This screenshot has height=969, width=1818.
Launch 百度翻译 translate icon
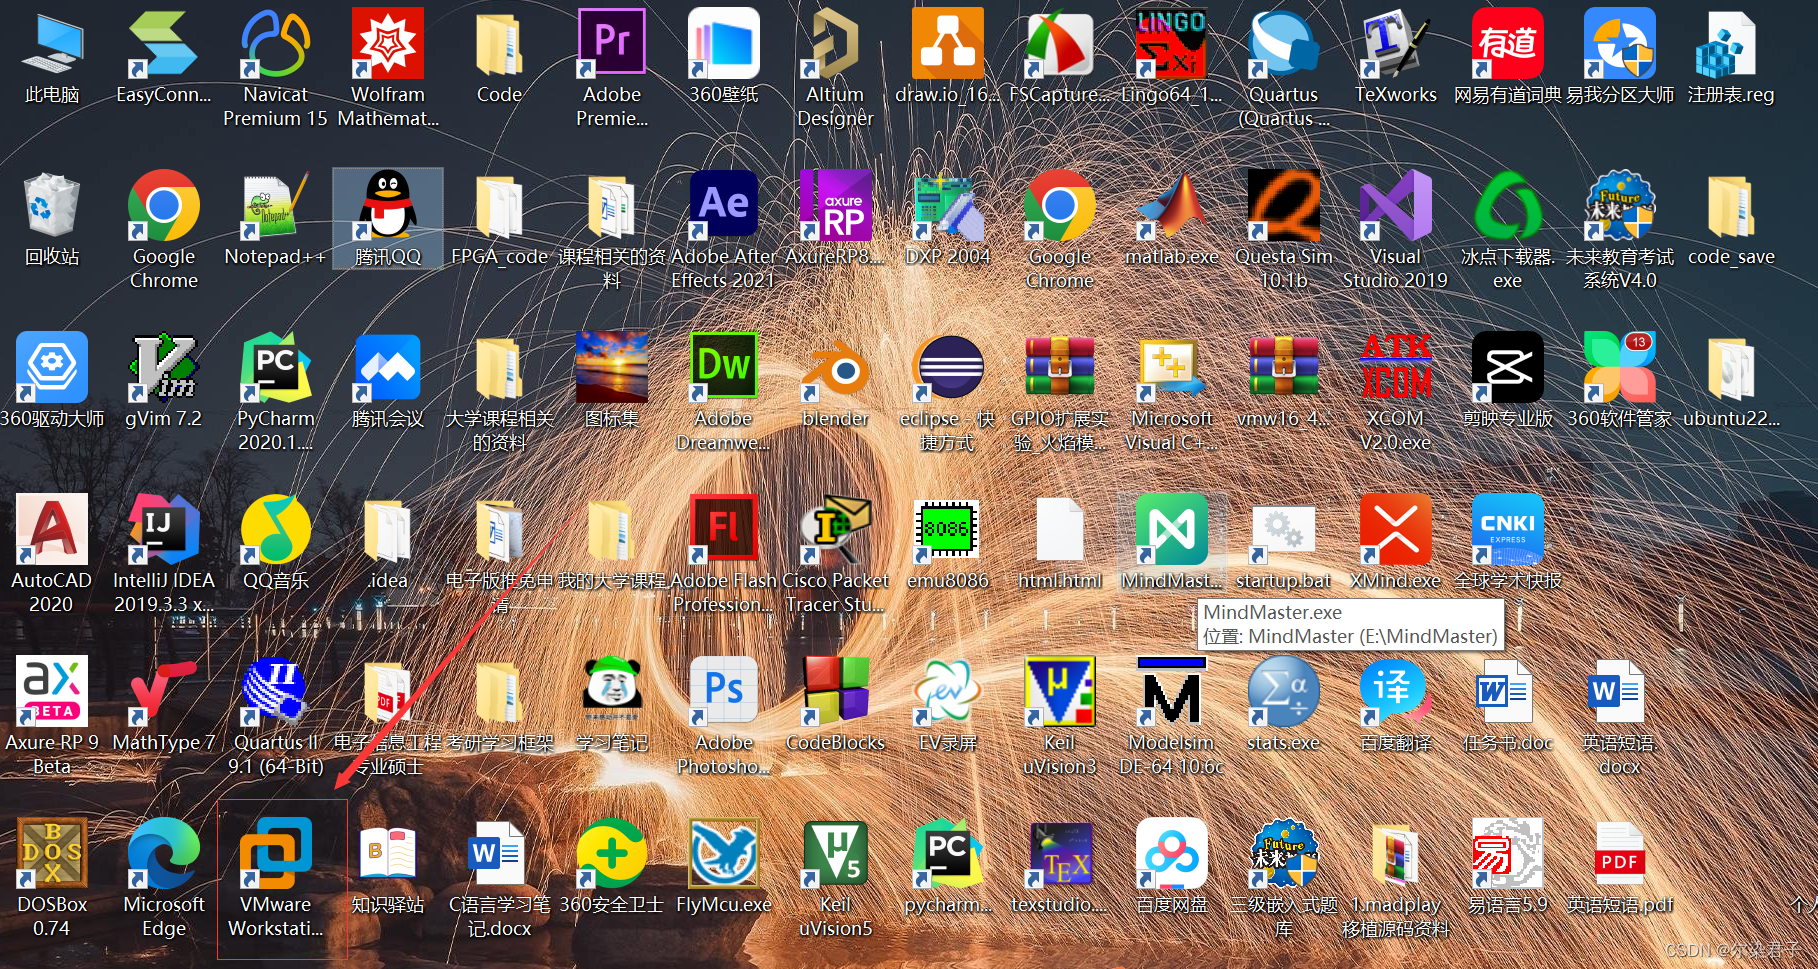1396,691
